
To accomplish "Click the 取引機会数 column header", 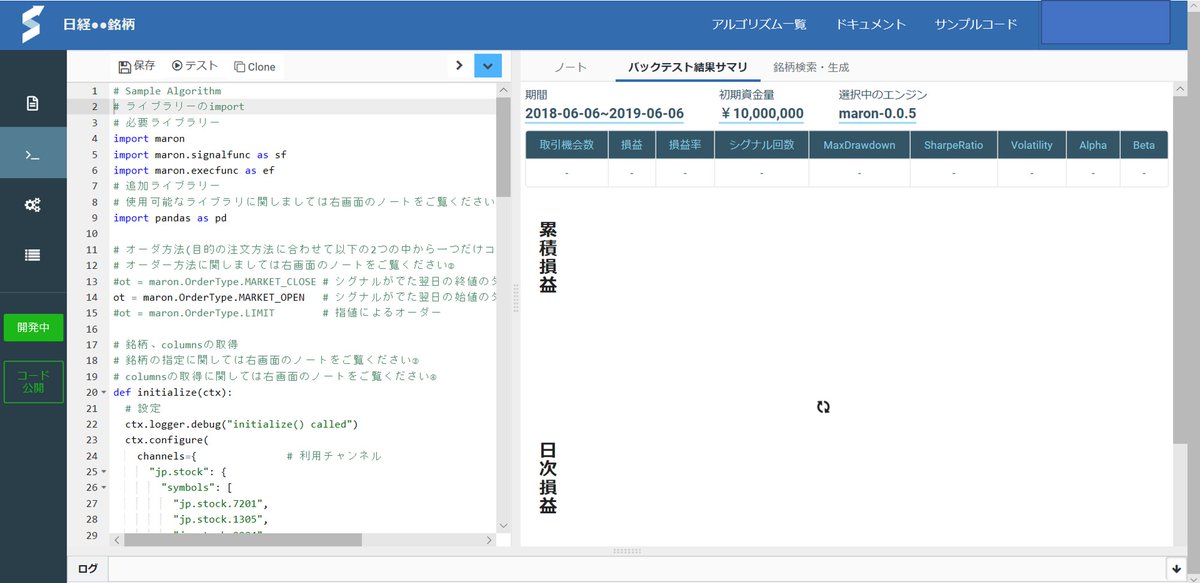I will click(x=567, y=145).
